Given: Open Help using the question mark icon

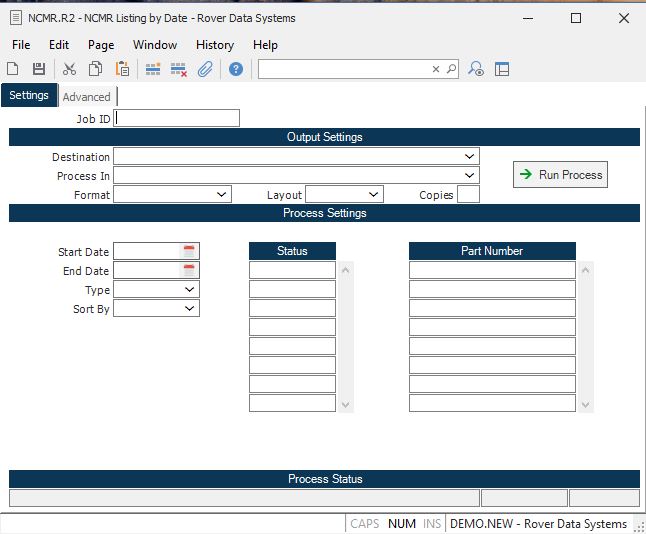Looking at the screenshot, I should click(x=236, y=69).
